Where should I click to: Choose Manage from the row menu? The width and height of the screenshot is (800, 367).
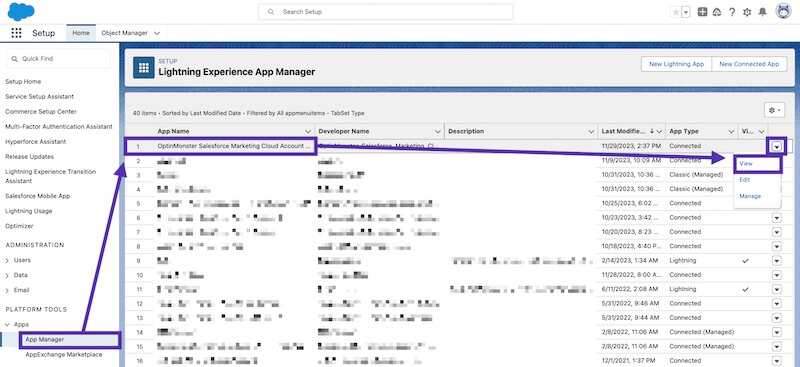click(750, 196)
